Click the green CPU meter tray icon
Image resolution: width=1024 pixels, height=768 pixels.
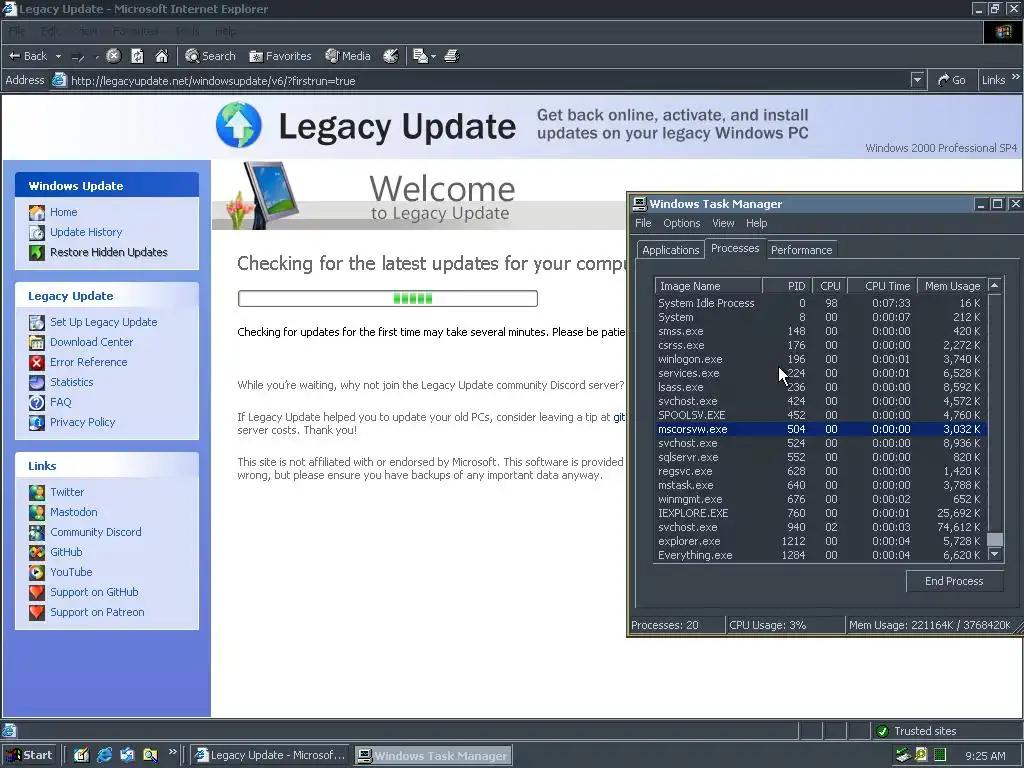pos(940,755)
